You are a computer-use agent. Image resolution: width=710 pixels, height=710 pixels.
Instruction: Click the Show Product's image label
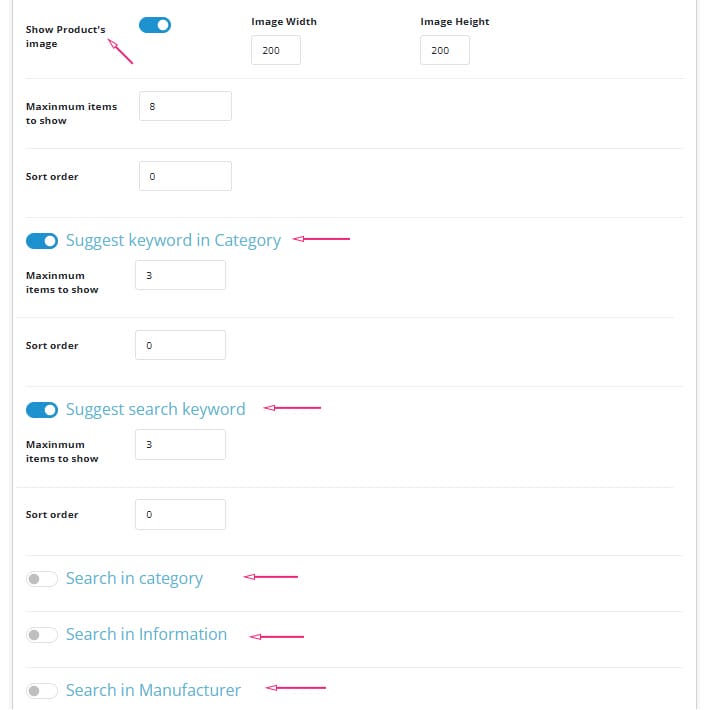click(66, 37)
